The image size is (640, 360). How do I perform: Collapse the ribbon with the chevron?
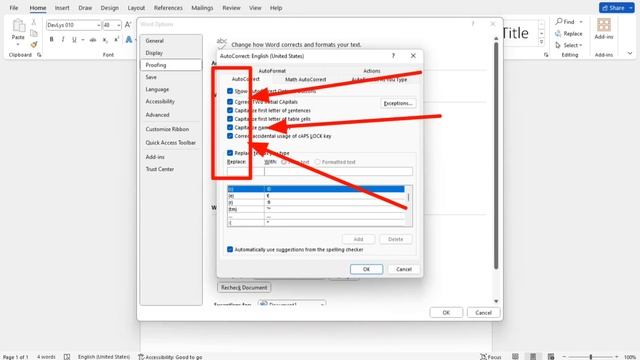[x=630, y=53]
